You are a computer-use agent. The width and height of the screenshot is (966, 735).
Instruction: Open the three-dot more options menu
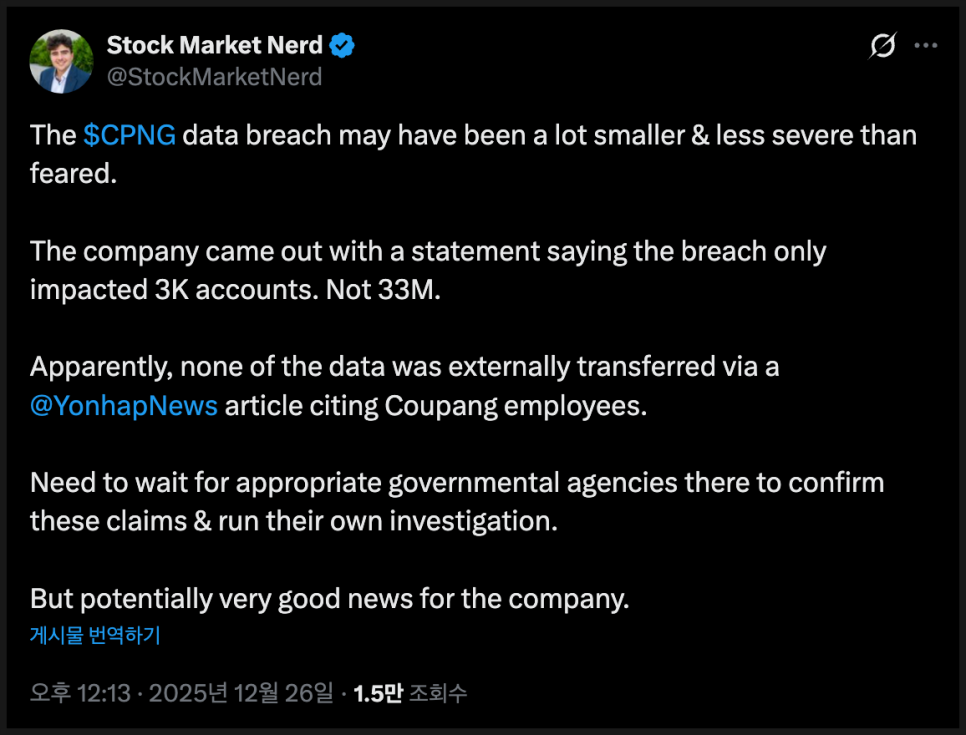927,46
